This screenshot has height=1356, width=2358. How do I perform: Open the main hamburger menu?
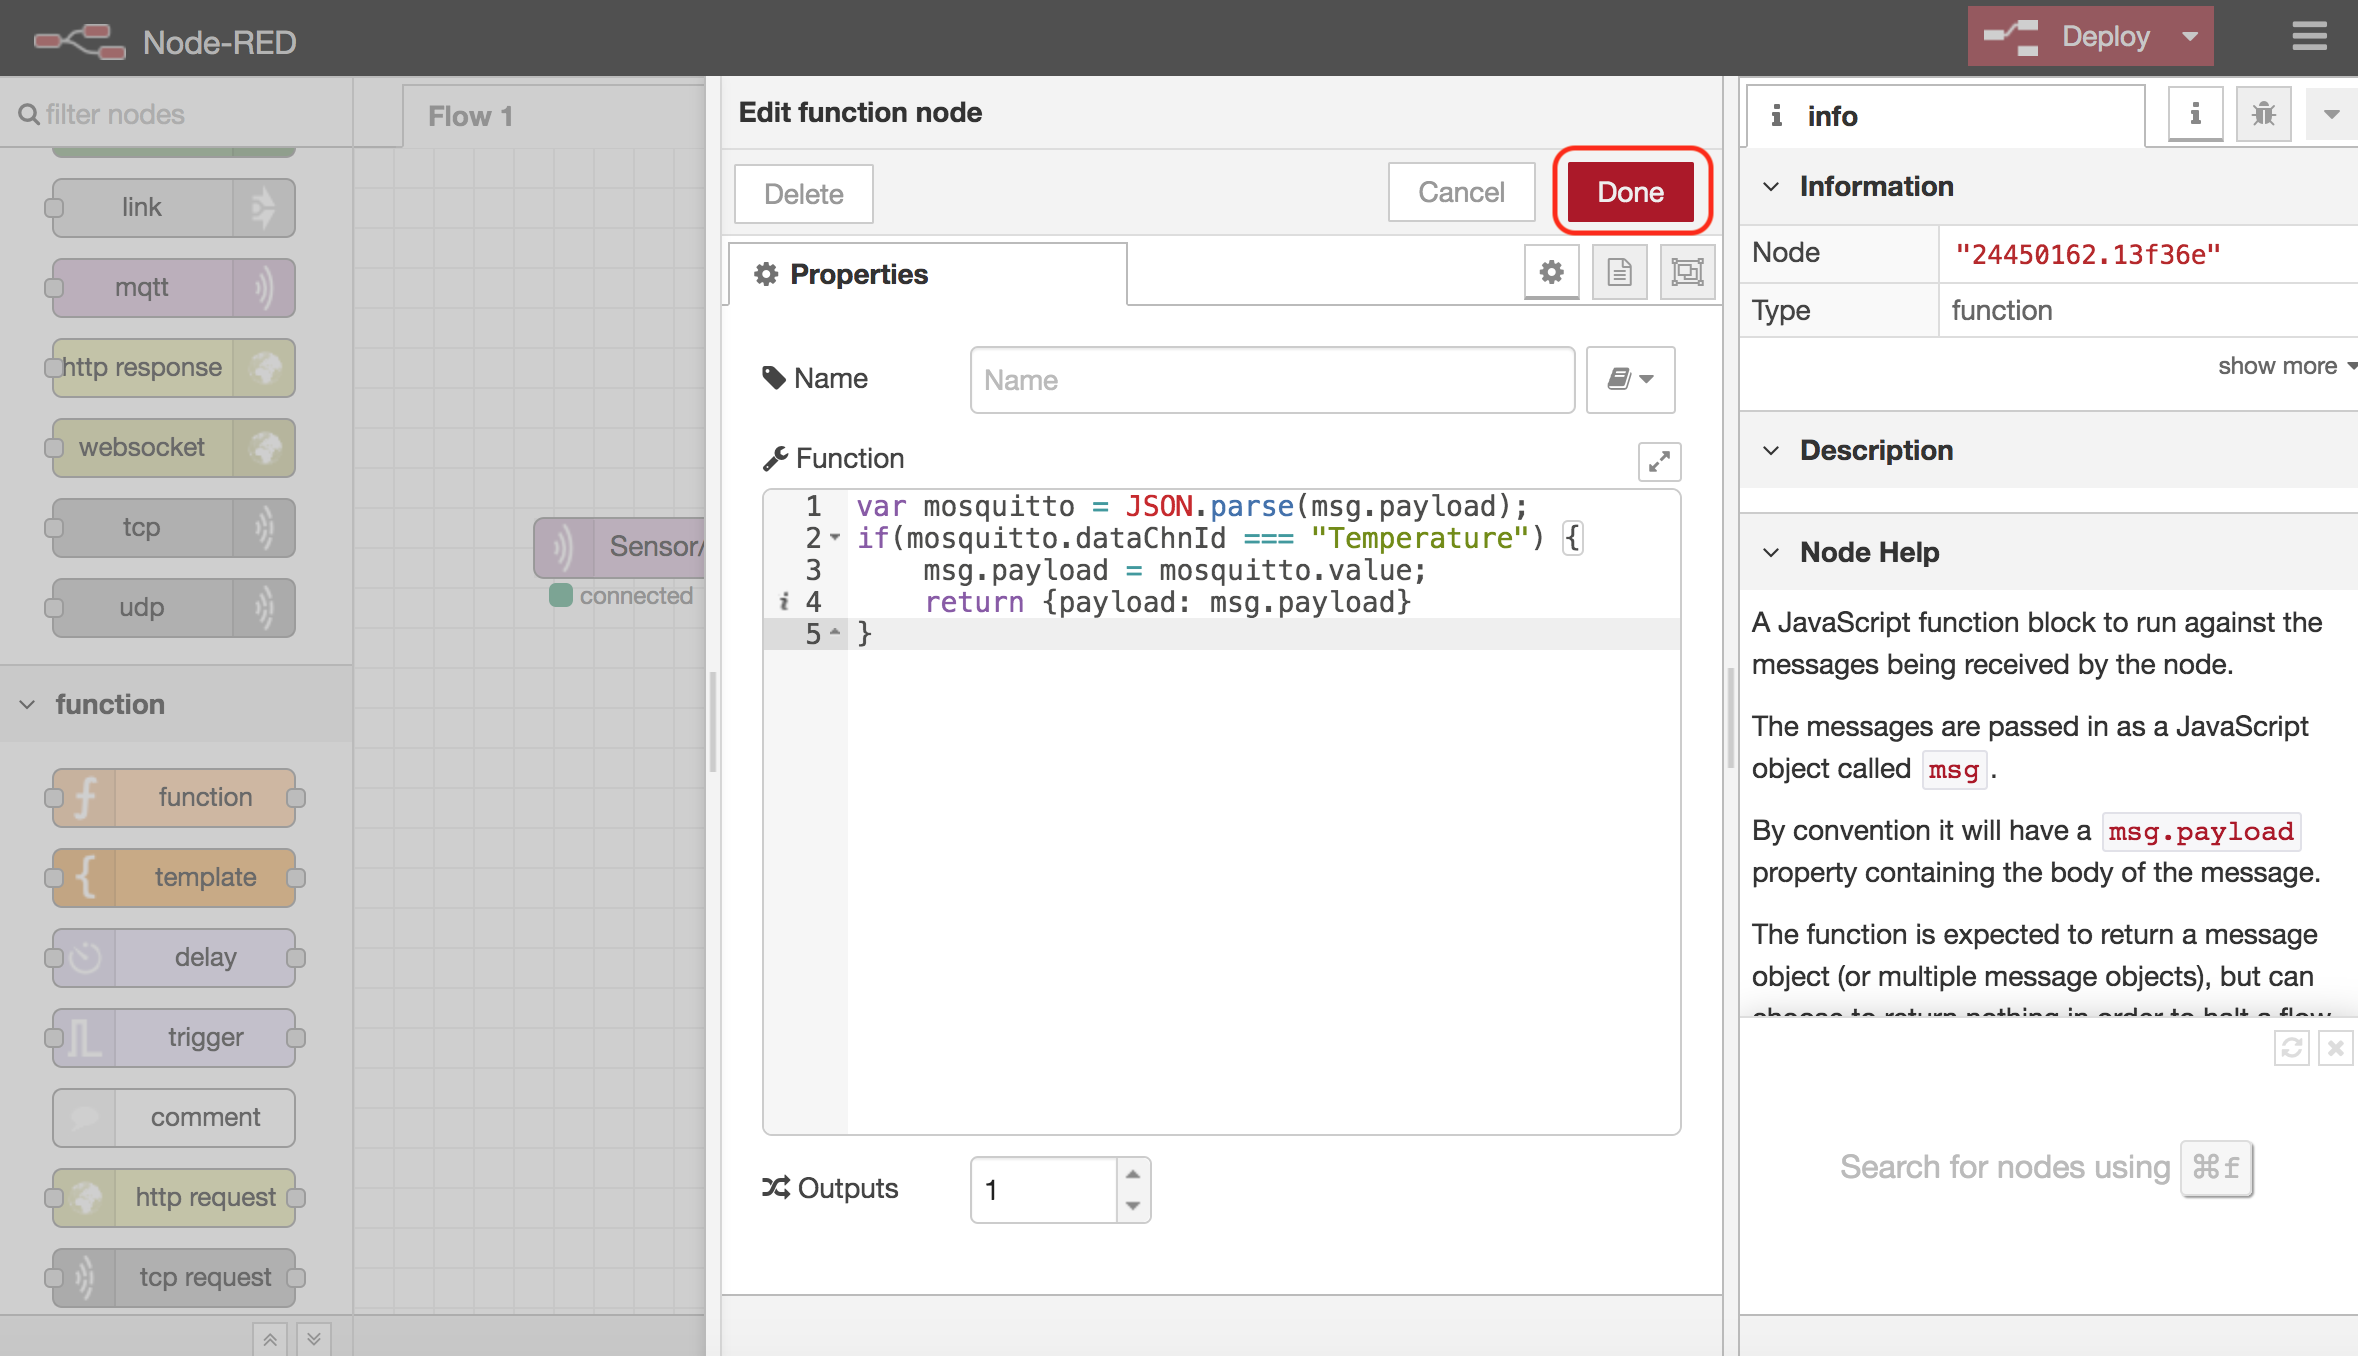click(2309, 37)
